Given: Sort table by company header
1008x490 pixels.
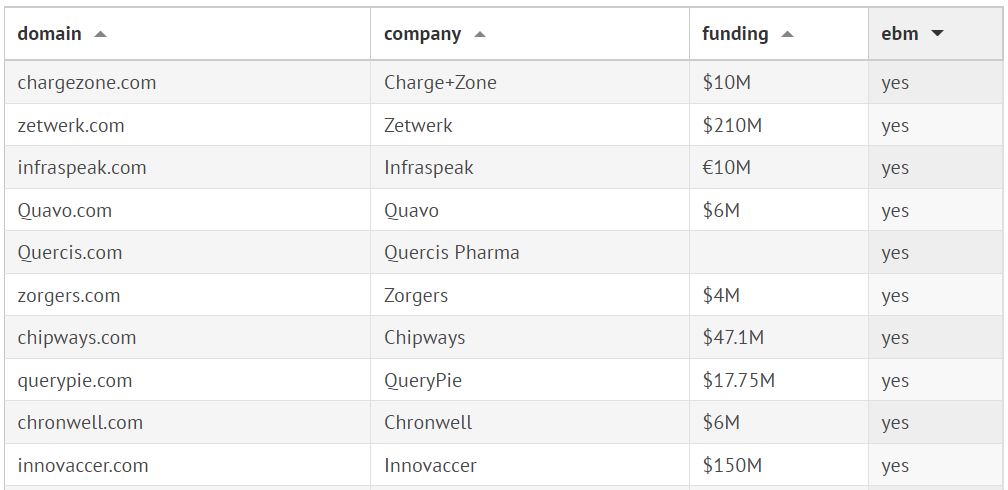Looking at the screenshot, I should click(422, 34).
